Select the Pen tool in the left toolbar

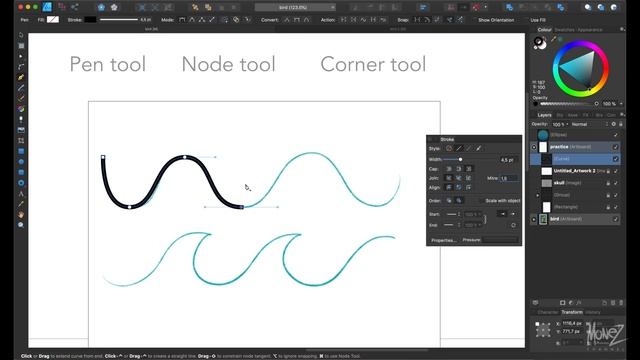(21, 78)
